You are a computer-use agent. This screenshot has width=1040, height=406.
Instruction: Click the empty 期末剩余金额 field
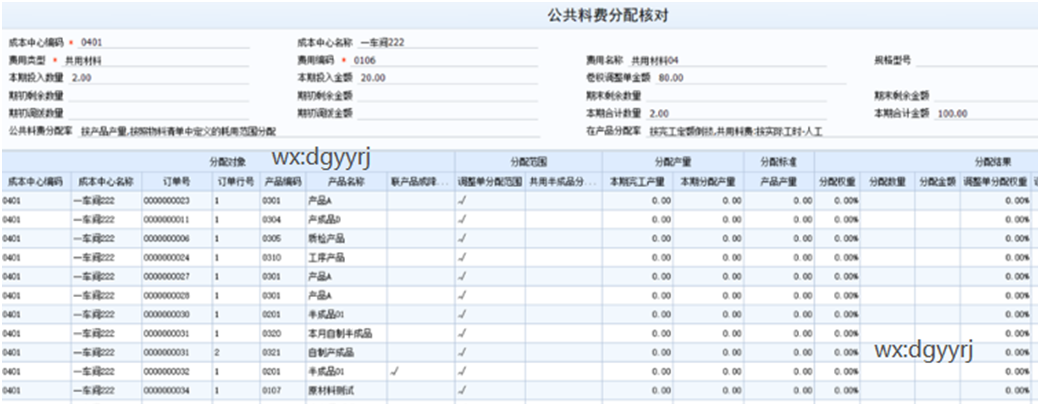[986, 96]
